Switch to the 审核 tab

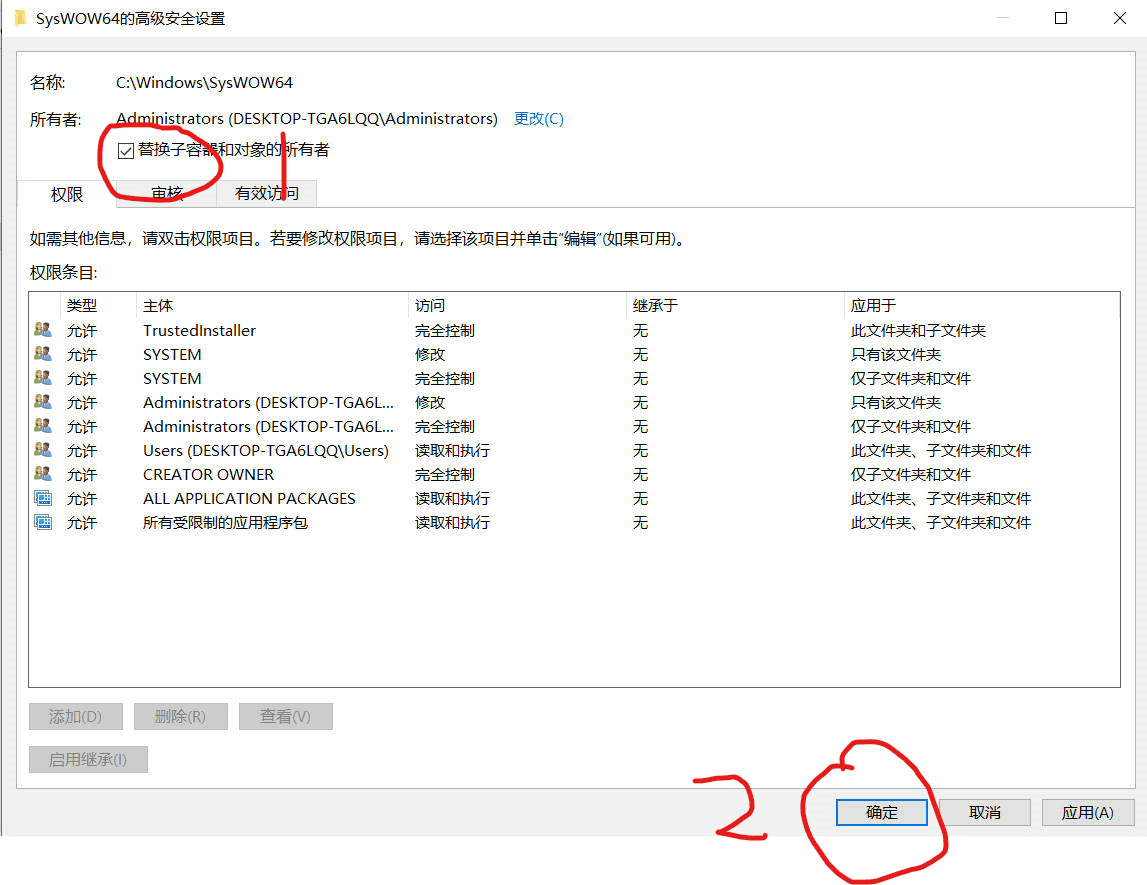pyautogui.click(x=167, y=193)
